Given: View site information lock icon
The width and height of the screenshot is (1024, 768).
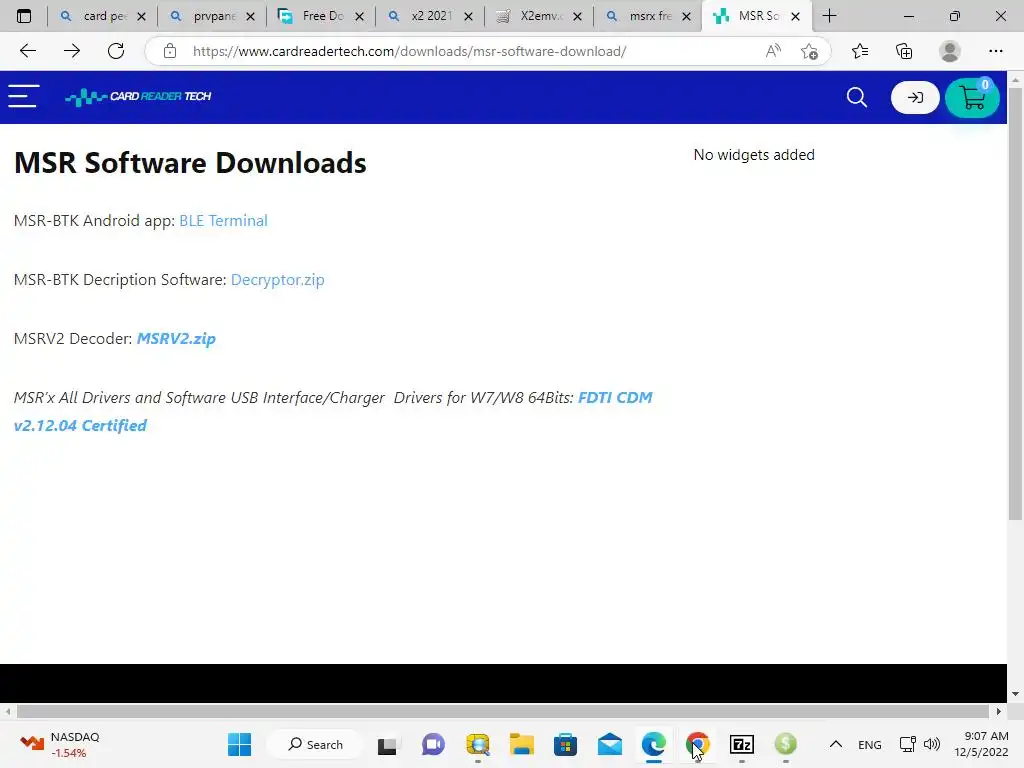Looking at the screenshot, I should tap(170, 51).
